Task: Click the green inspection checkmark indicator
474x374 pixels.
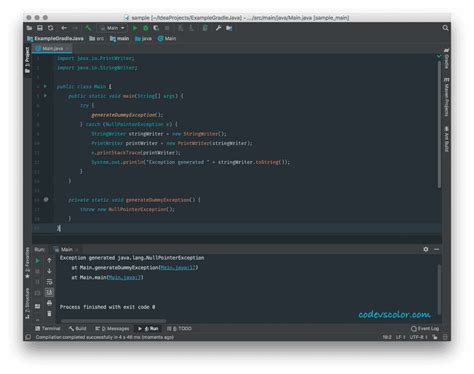Action: click(x=439, y=56)
